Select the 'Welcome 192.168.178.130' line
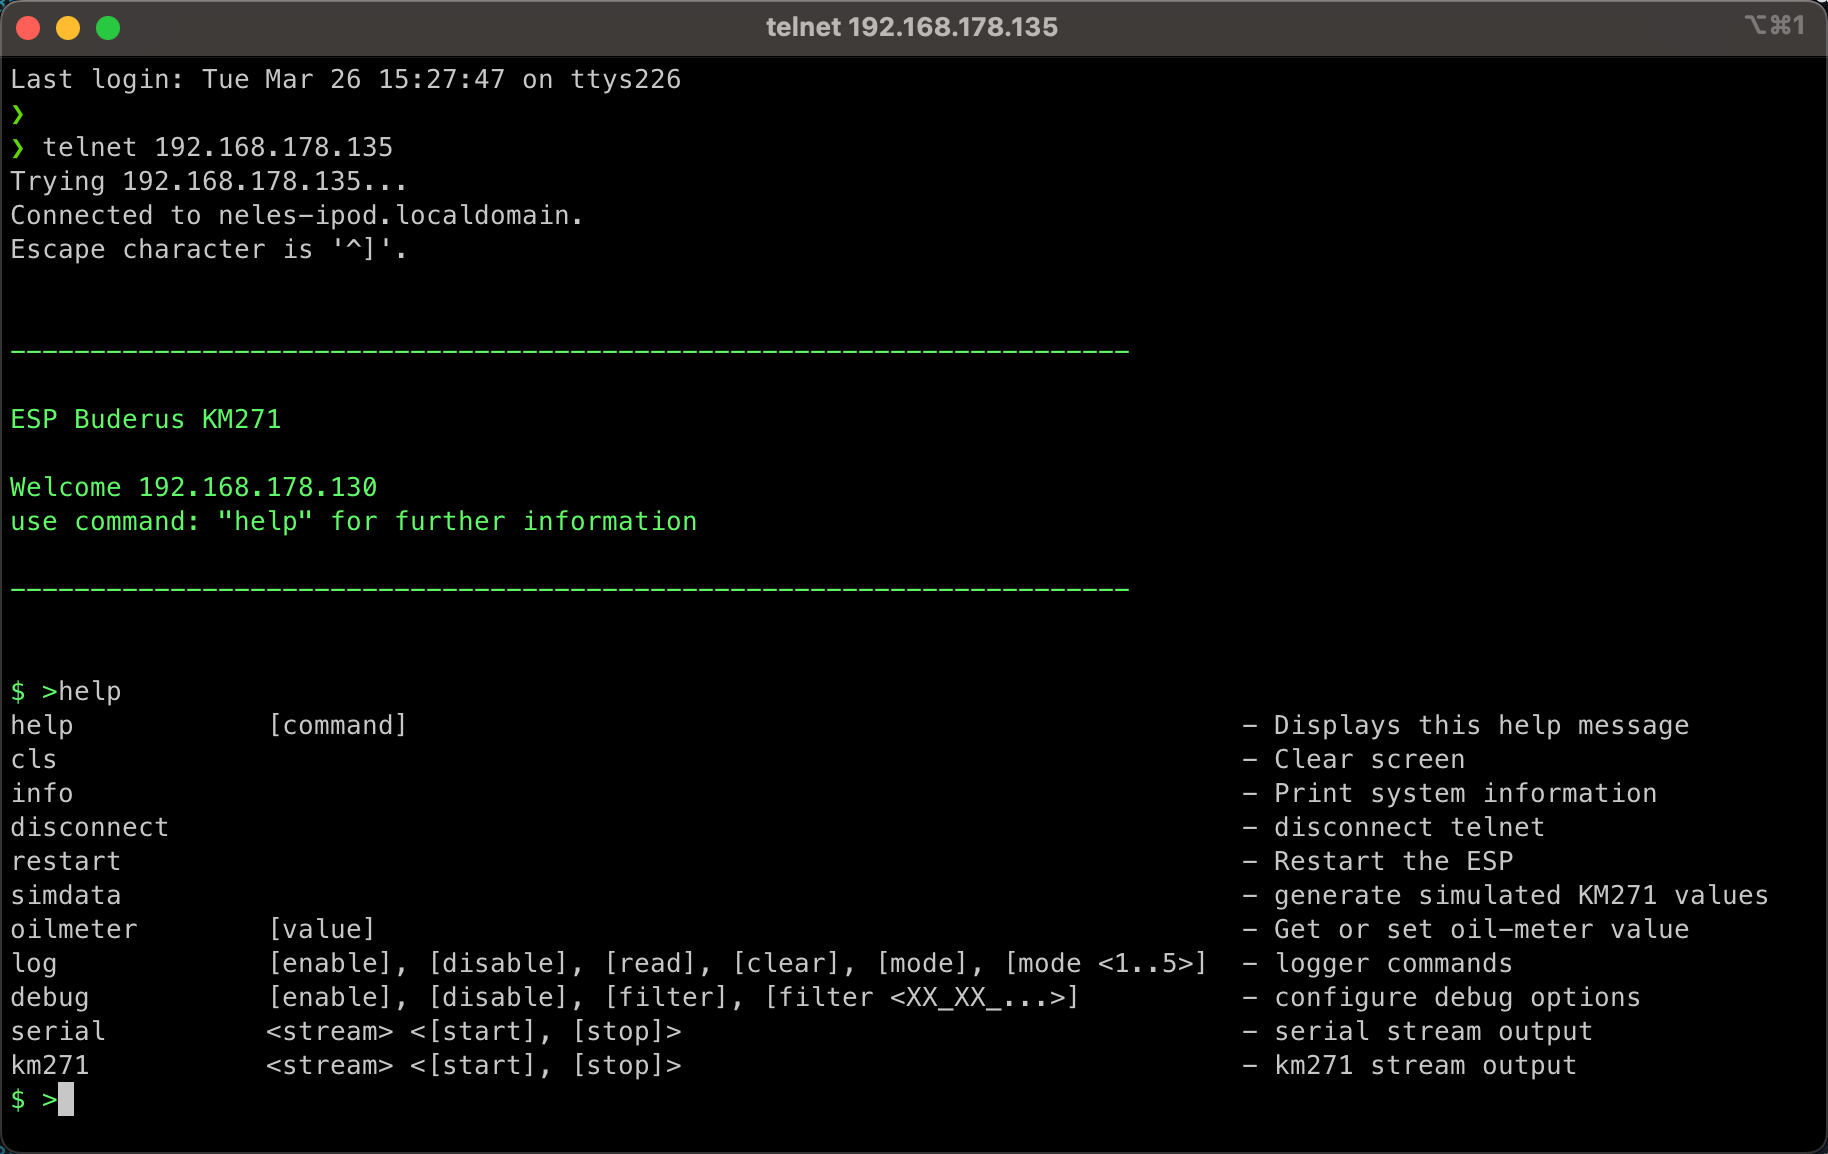Image resolution: width=1828 pixels, height=1154 pixels. click(194, 487)
